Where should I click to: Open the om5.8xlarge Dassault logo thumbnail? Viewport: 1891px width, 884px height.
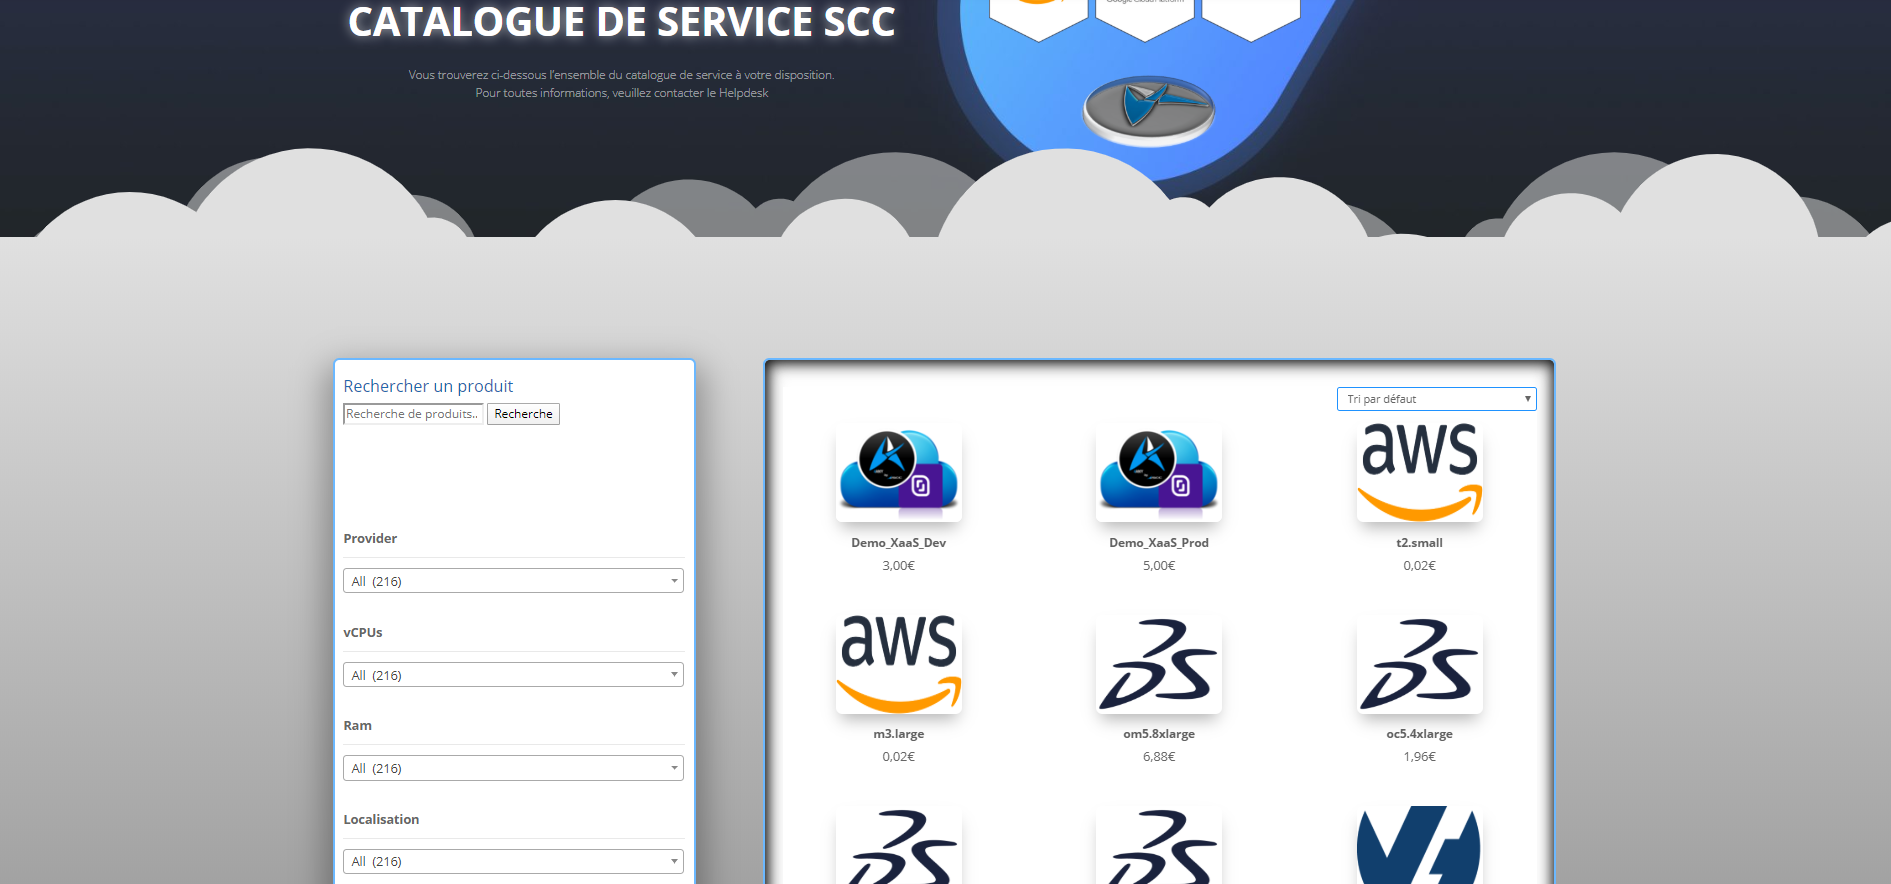[x=1159, y=663]
